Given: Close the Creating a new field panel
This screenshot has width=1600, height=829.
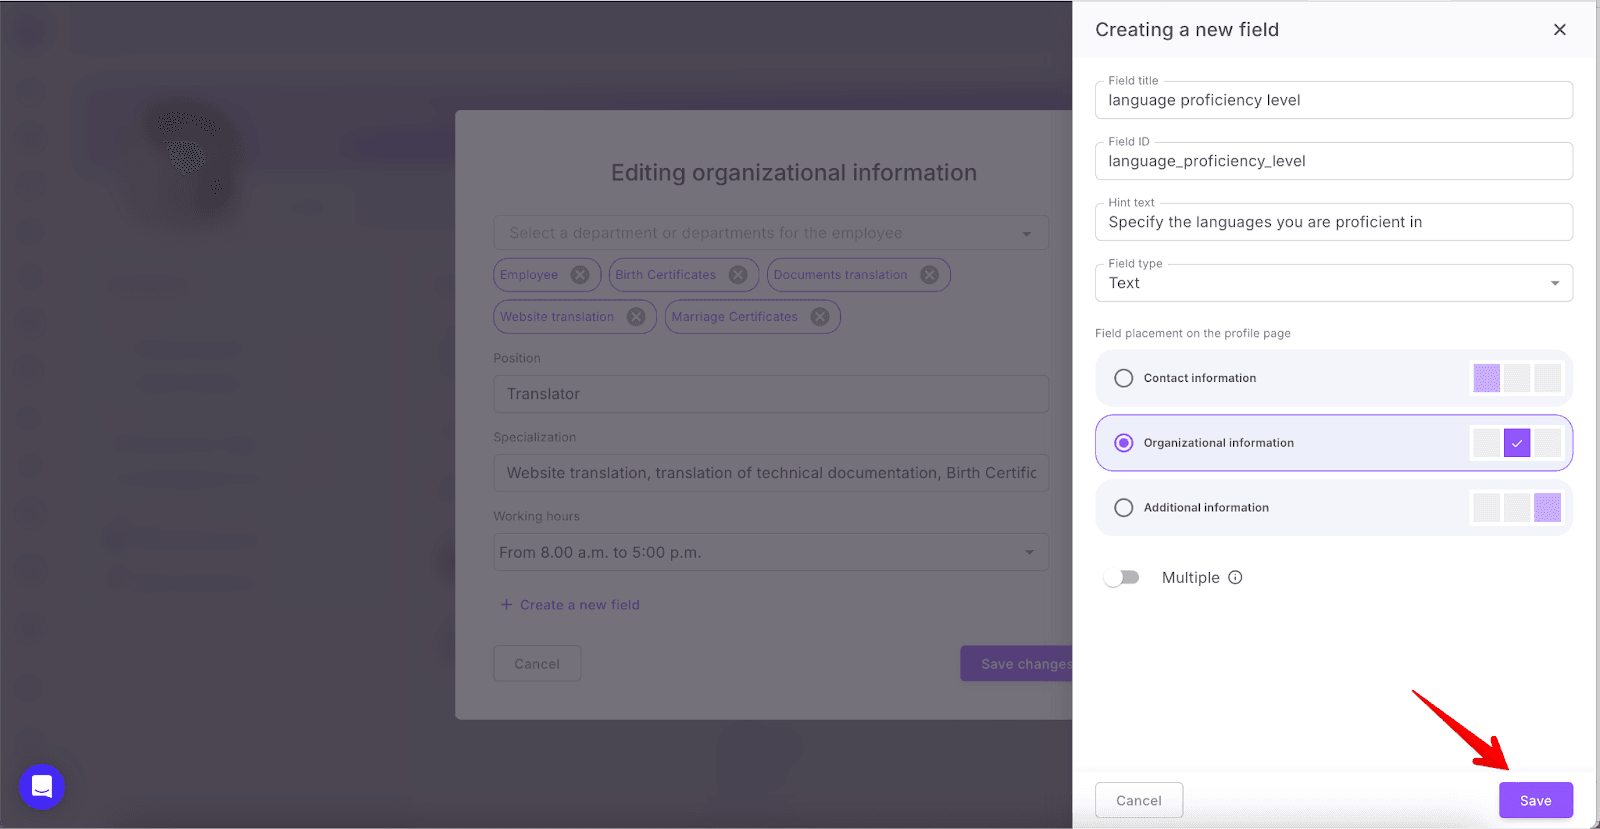Looking at the screenshot, I should [x=1559, y=30].
